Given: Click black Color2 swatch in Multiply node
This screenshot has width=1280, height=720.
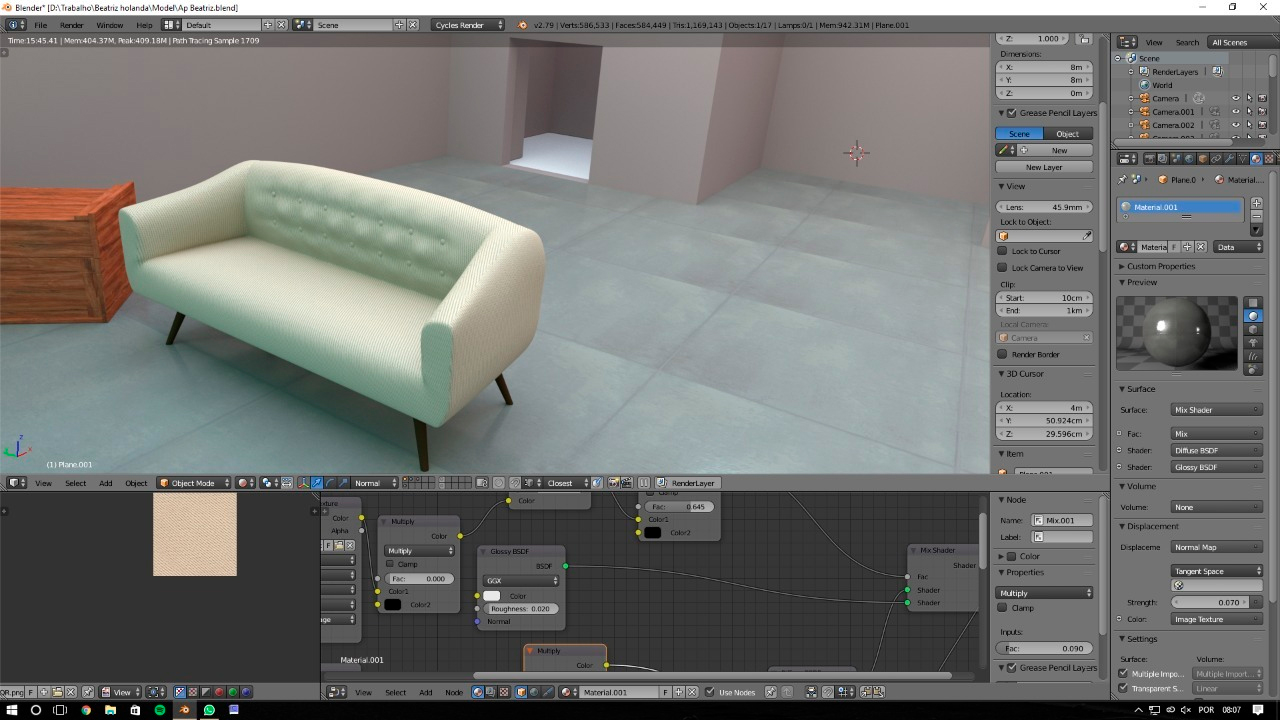Looking at the screenshot, I should (393, 604).
